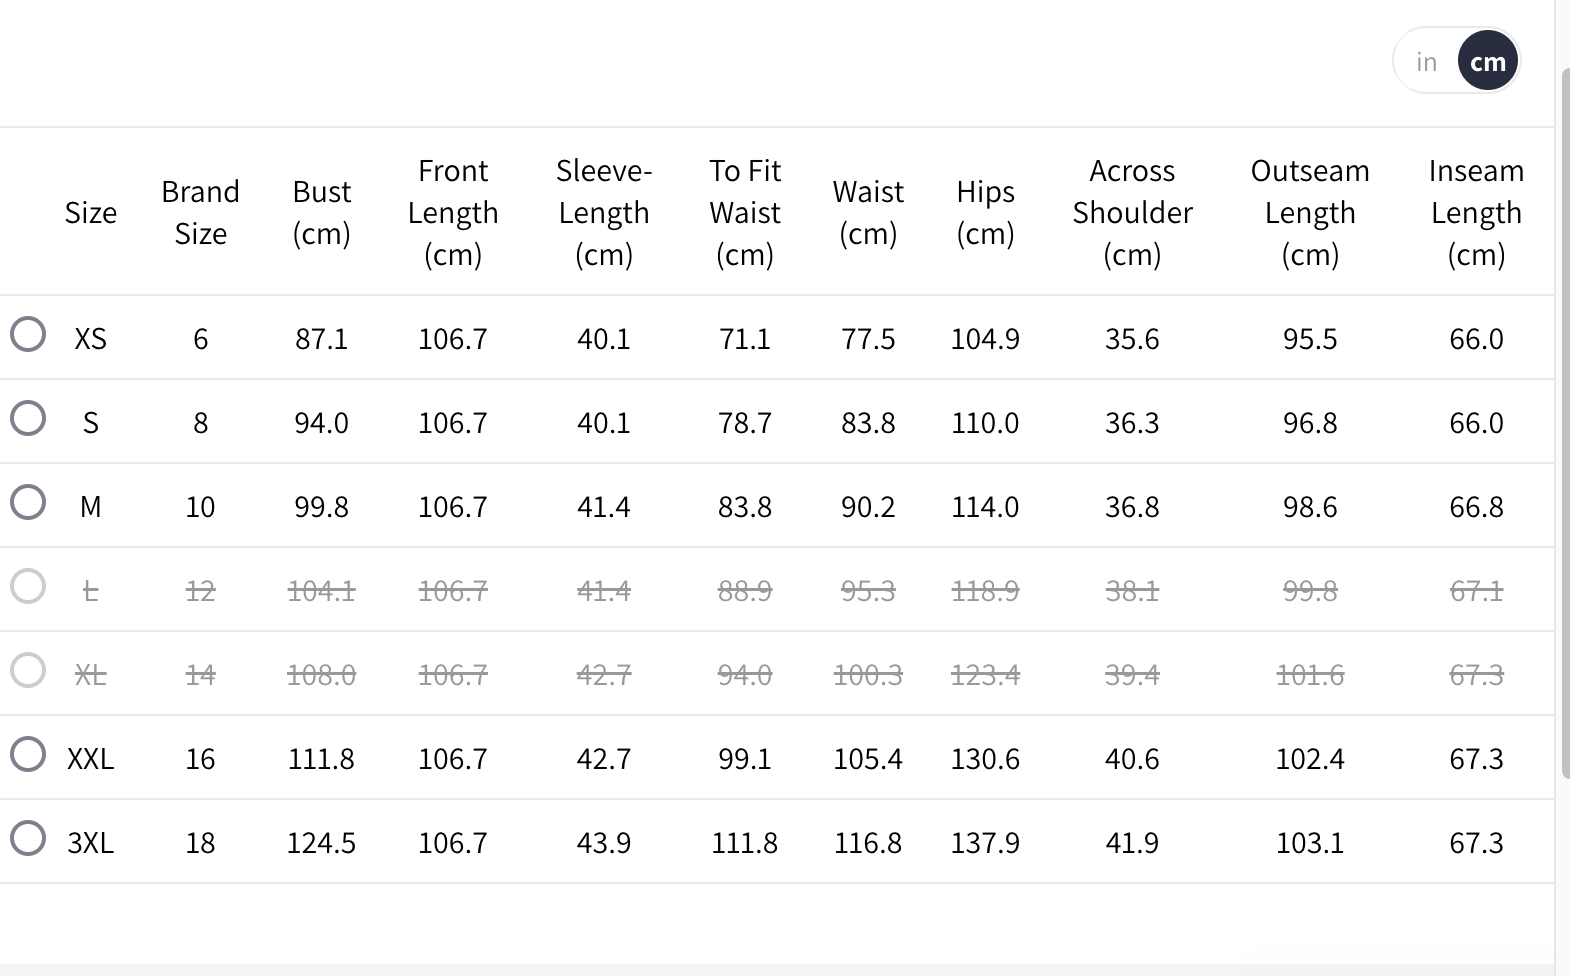Click the To Fit Waist column header

coord(745,212)
